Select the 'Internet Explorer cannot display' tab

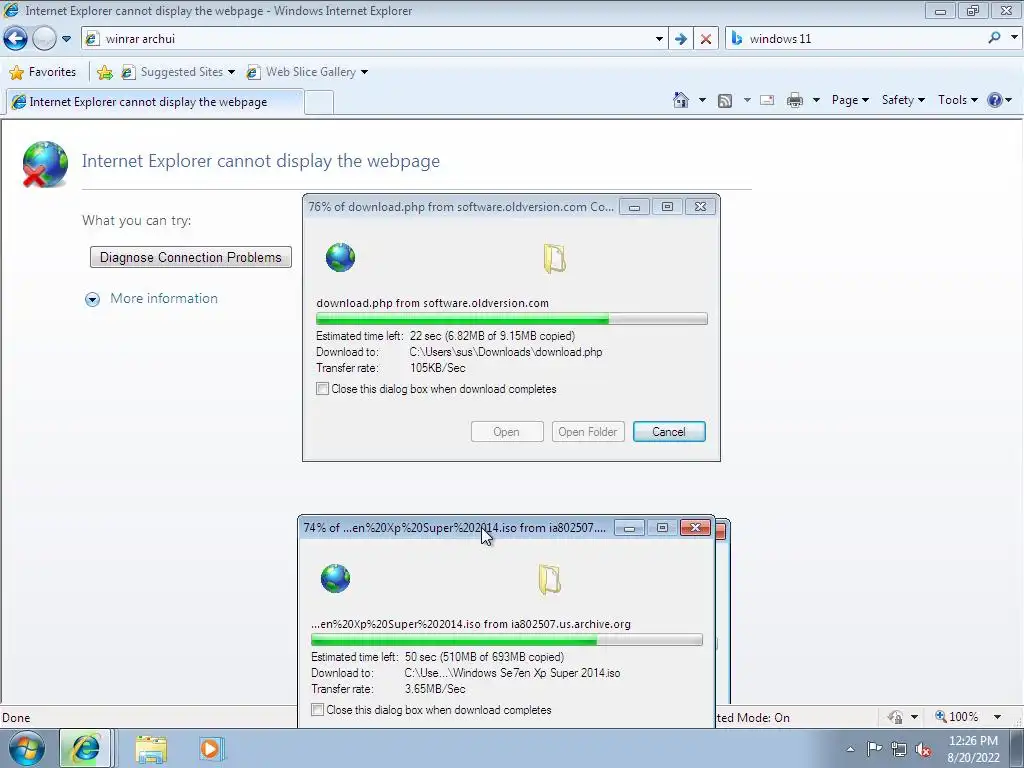(x=154, y=102)
